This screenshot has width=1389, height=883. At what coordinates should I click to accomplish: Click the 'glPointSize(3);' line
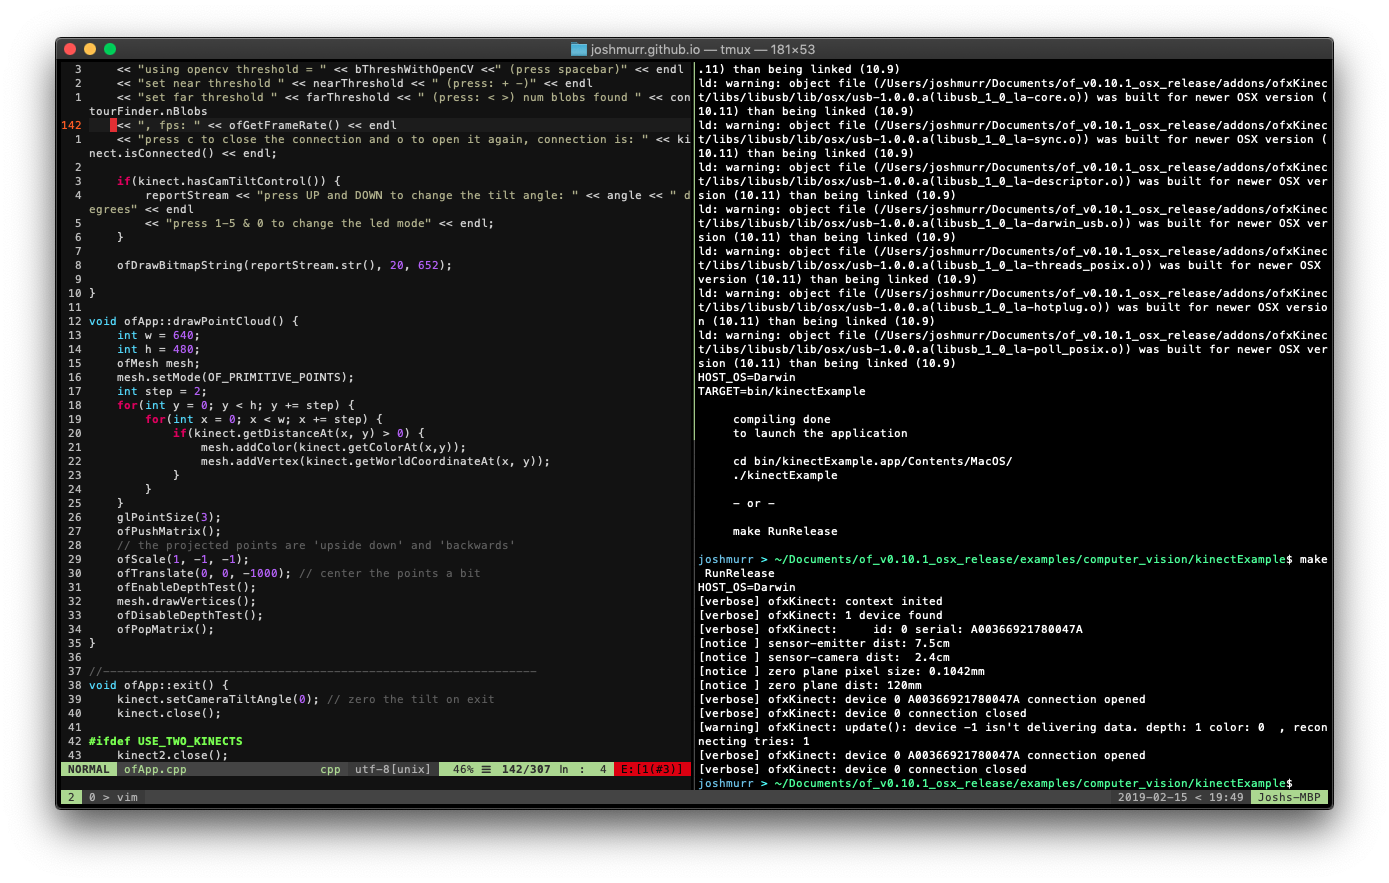[169, 517]
